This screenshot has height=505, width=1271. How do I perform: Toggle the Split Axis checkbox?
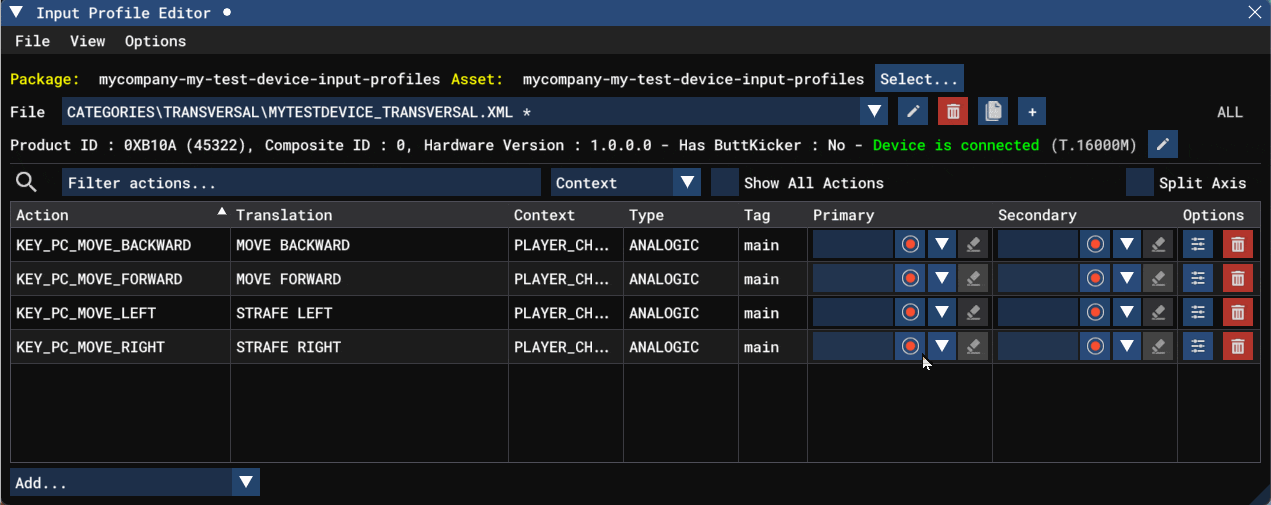(1139, 183)
